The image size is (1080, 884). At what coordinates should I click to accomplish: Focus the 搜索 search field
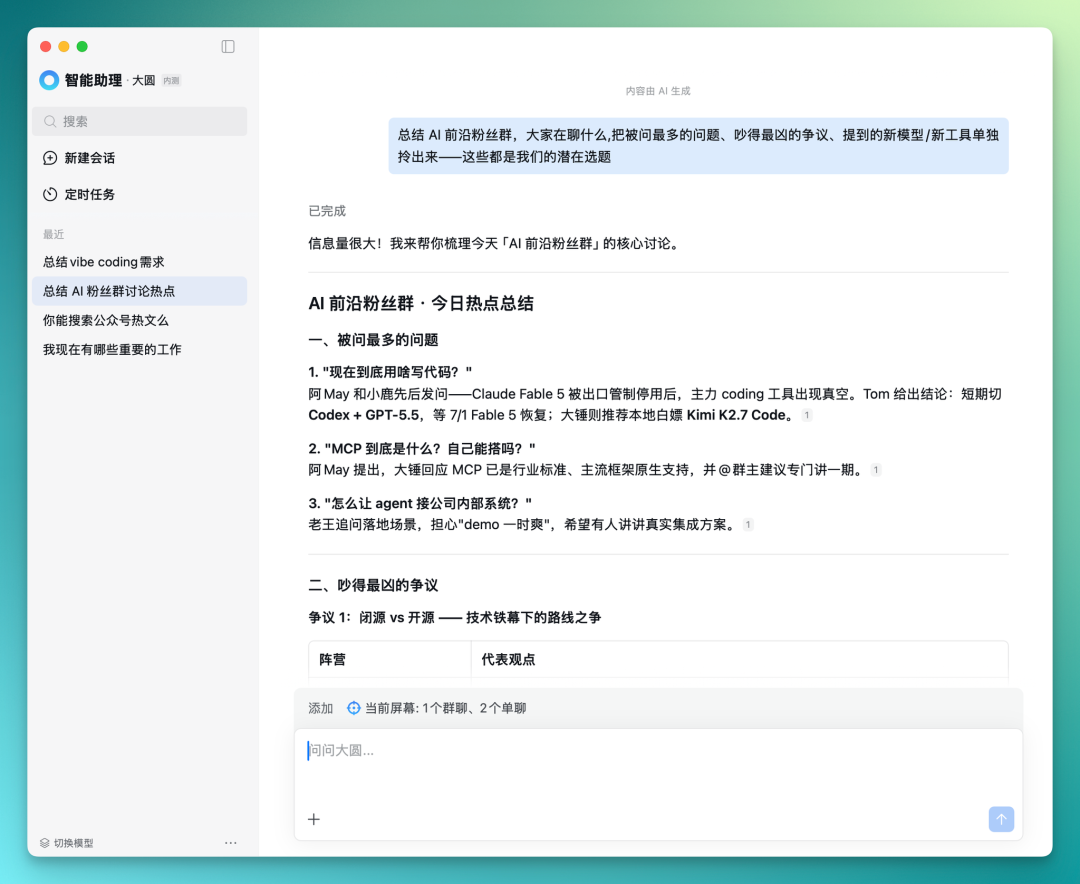point(139,121)
